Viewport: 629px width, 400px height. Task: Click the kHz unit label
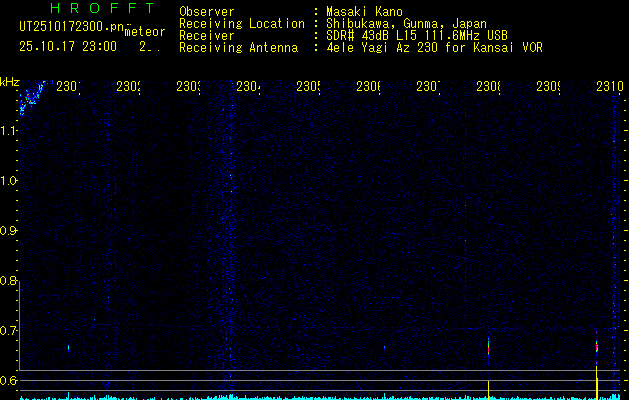pyautogui.click(x=9, y=83)
